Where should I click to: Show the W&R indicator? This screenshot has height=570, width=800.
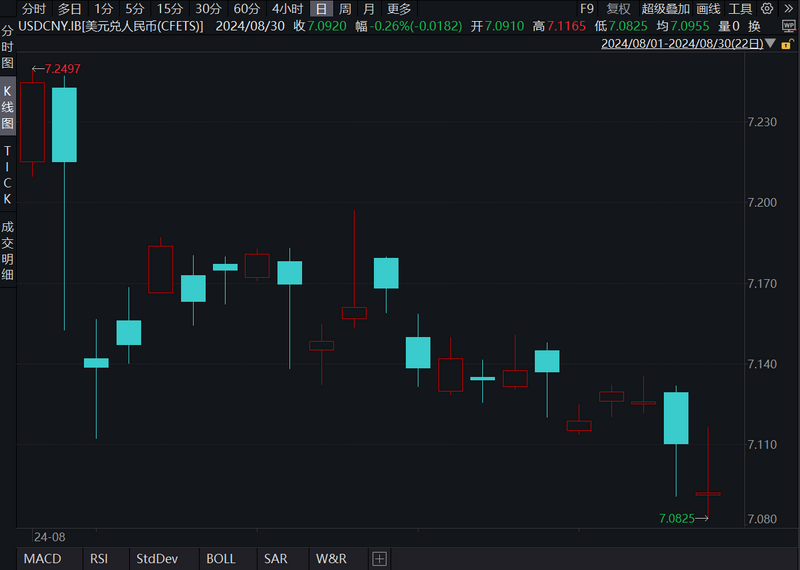[331, 559]
